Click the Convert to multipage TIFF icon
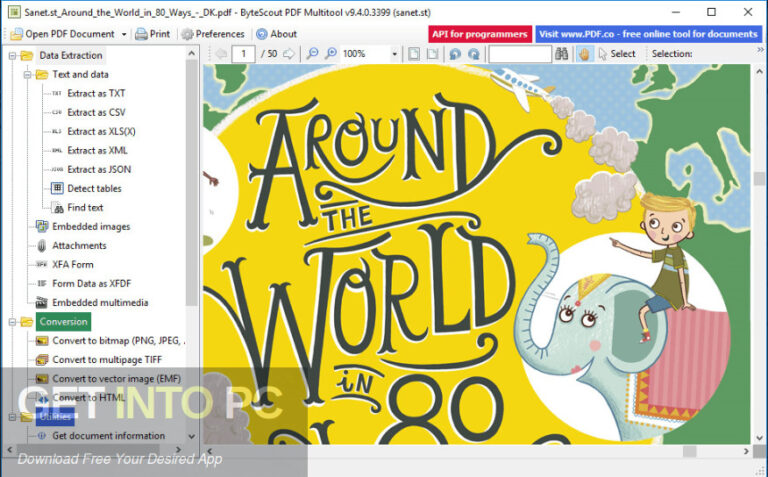Screen dimensions: 768x477 [42, 360]
